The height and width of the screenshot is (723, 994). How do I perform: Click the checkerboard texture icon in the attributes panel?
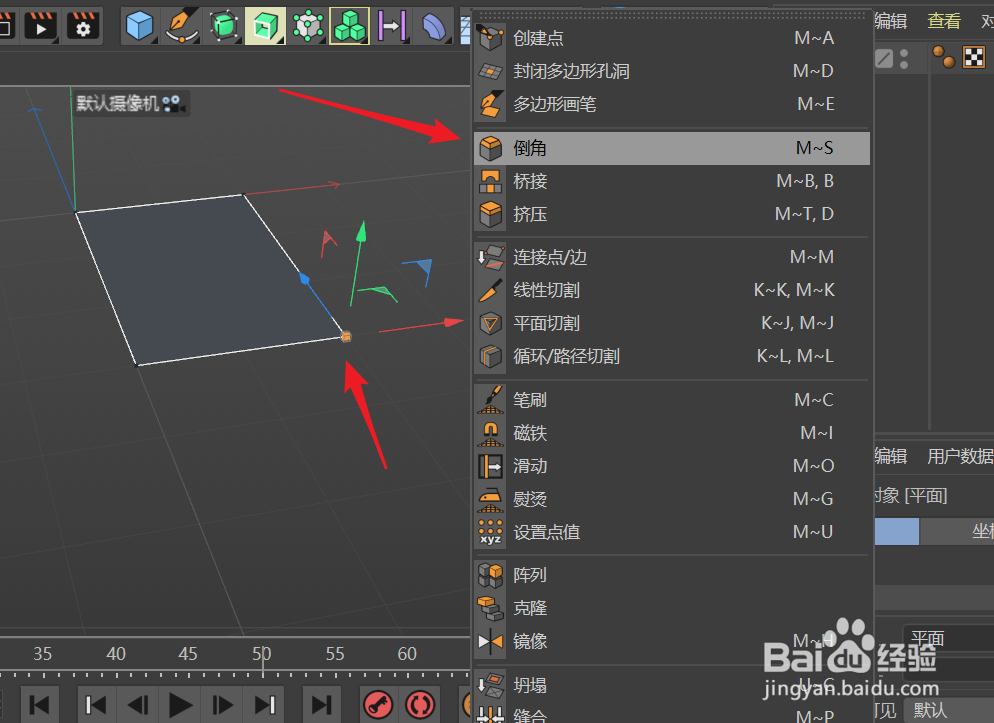pyautogui.click(x=974, y=57)
